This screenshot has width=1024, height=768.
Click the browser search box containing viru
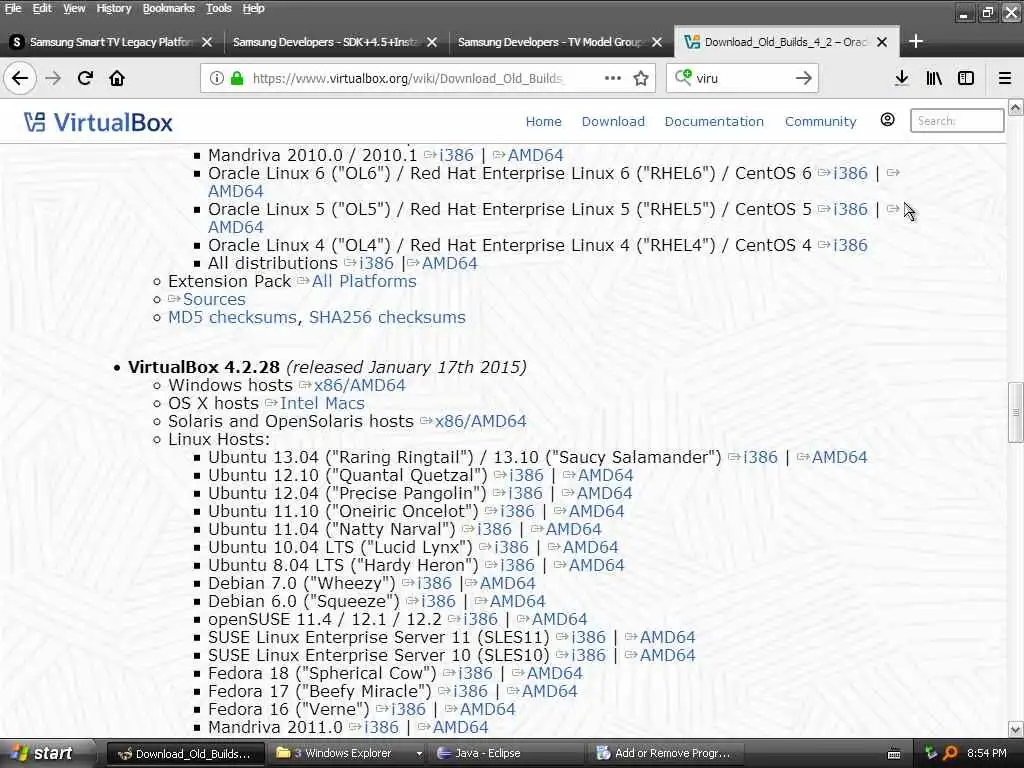pos(741,78)
